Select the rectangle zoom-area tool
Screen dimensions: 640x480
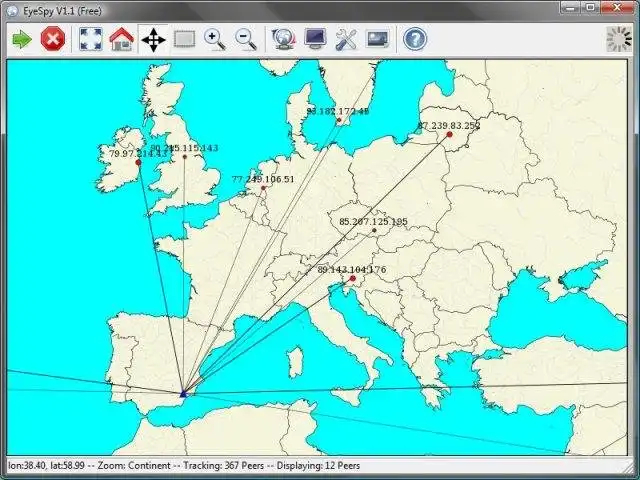coord(184,40)
